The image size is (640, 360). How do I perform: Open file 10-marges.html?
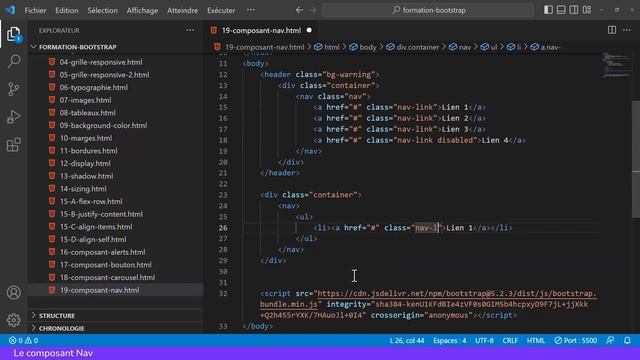coord(86,138)
